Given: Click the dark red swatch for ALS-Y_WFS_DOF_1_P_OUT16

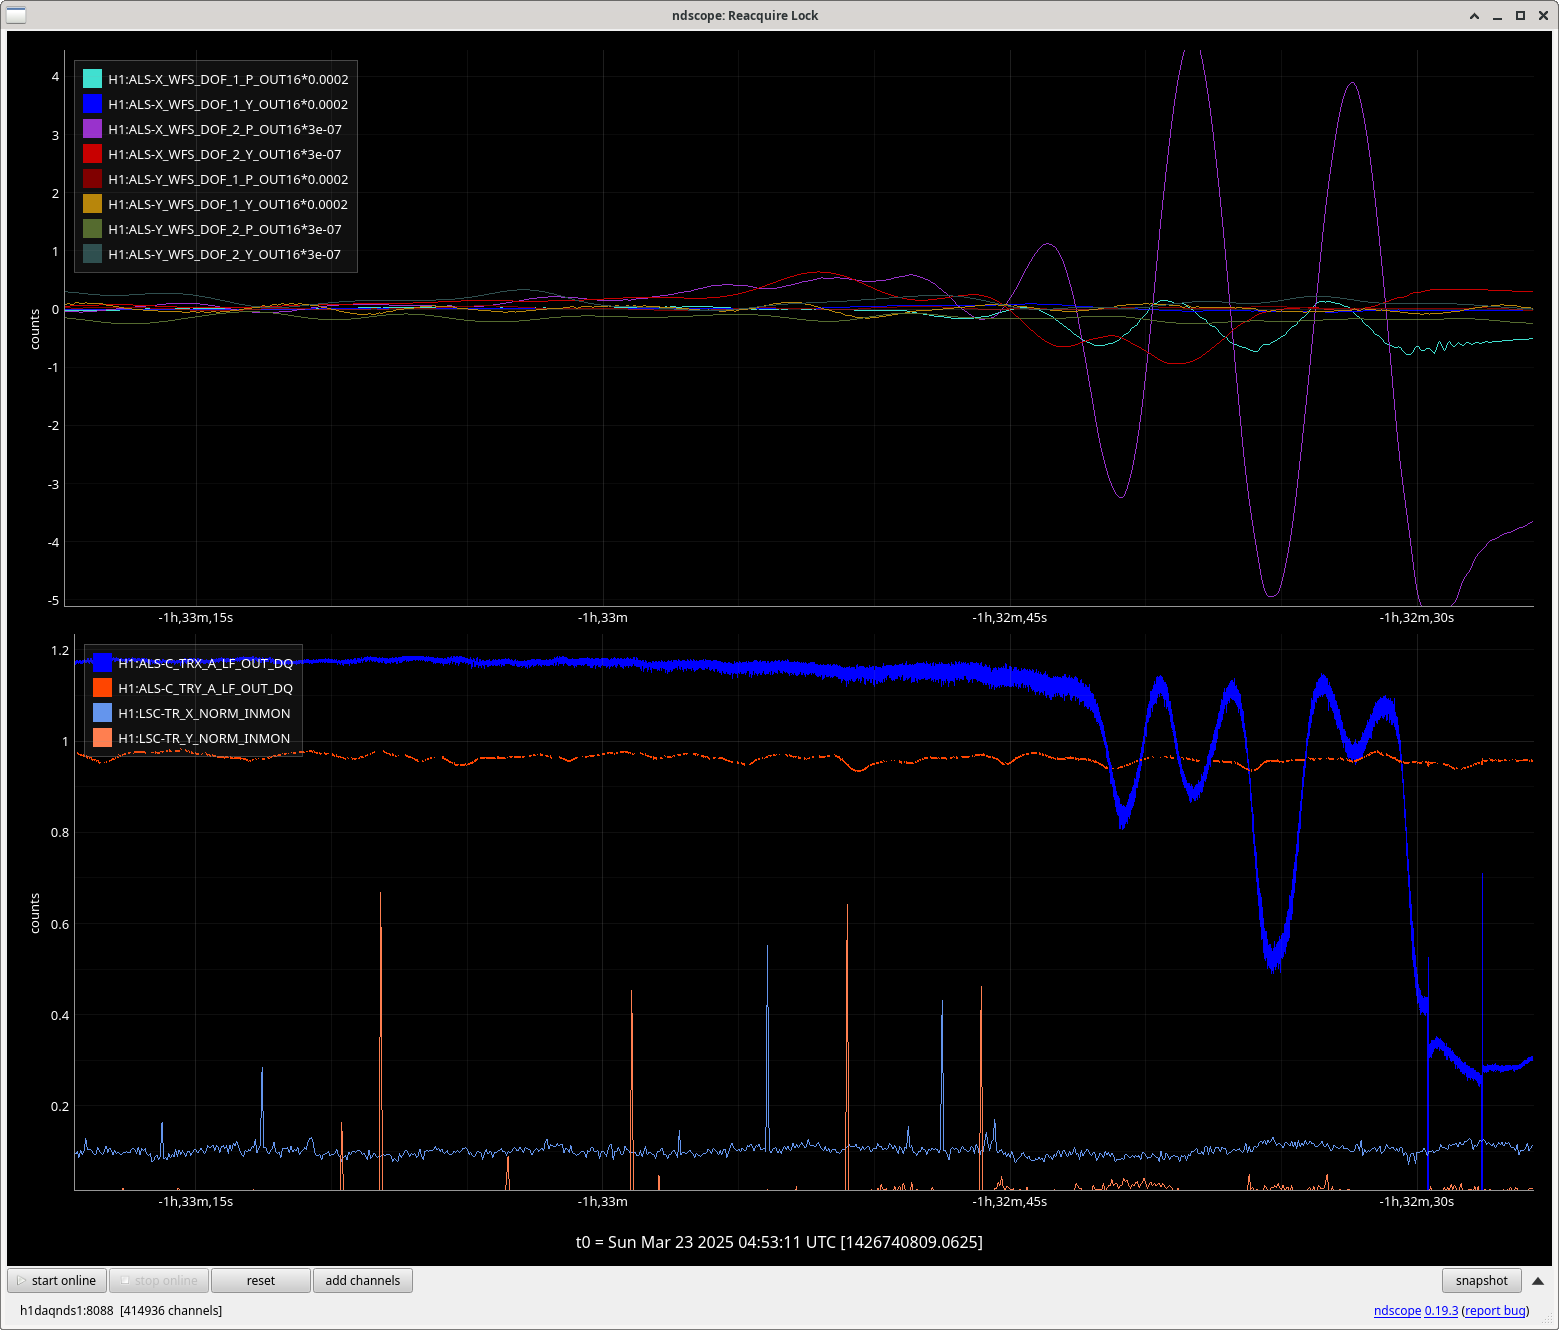Looking at the screenshot, I should coord(92,179).
